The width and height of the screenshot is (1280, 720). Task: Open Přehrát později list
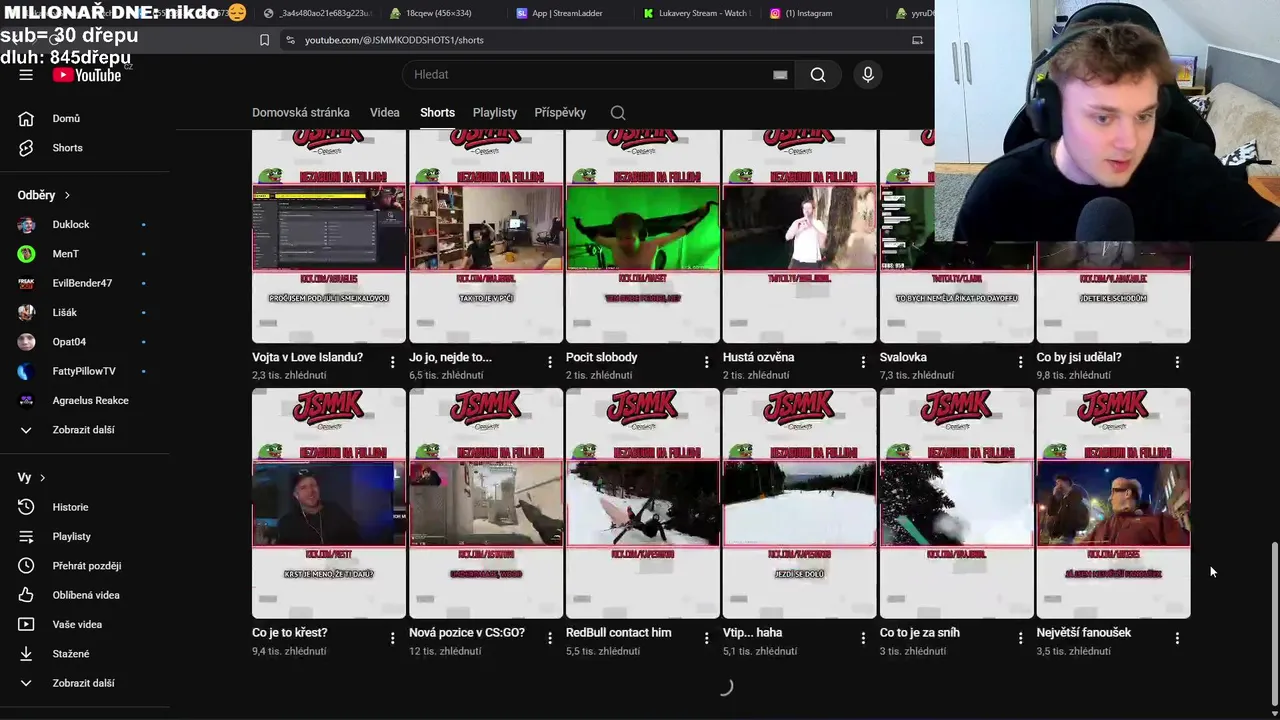click(85, 566)
